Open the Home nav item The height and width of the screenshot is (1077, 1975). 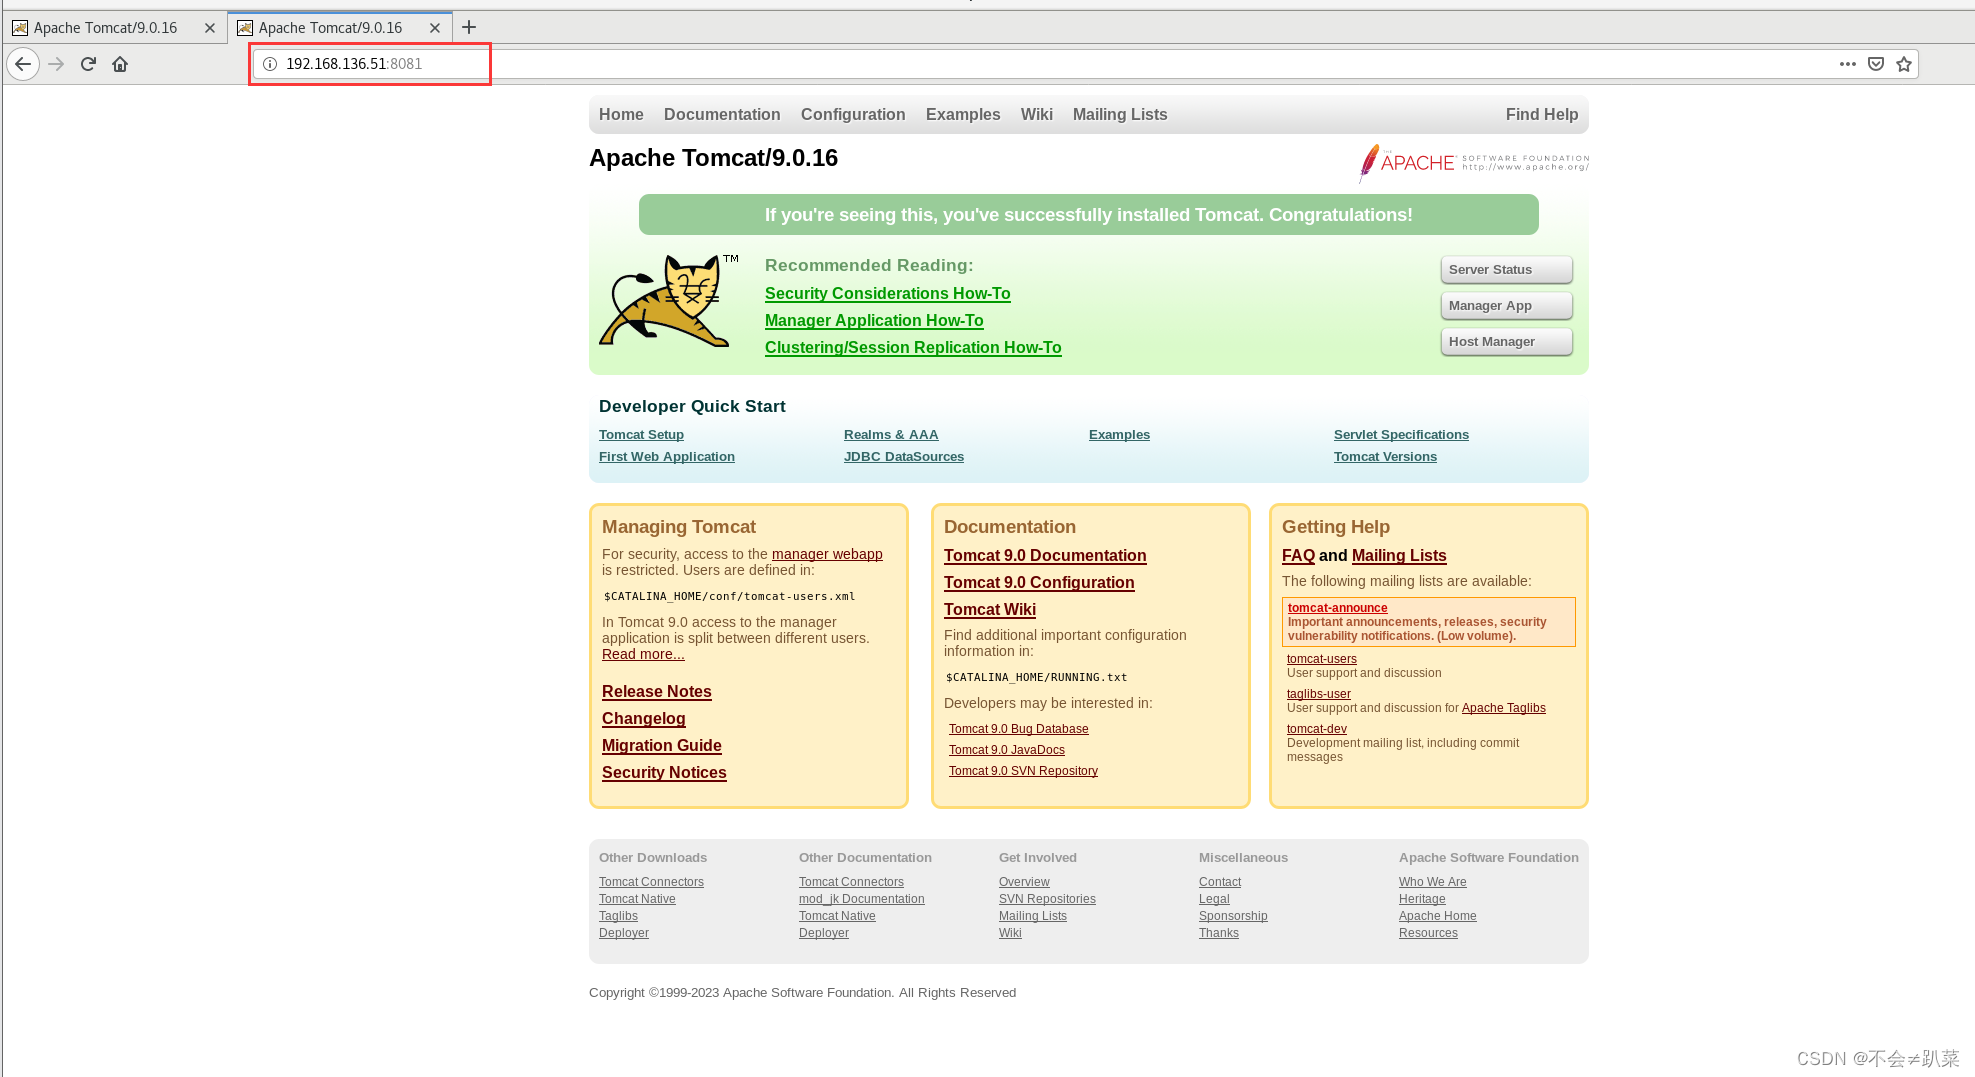coord(621,114)
